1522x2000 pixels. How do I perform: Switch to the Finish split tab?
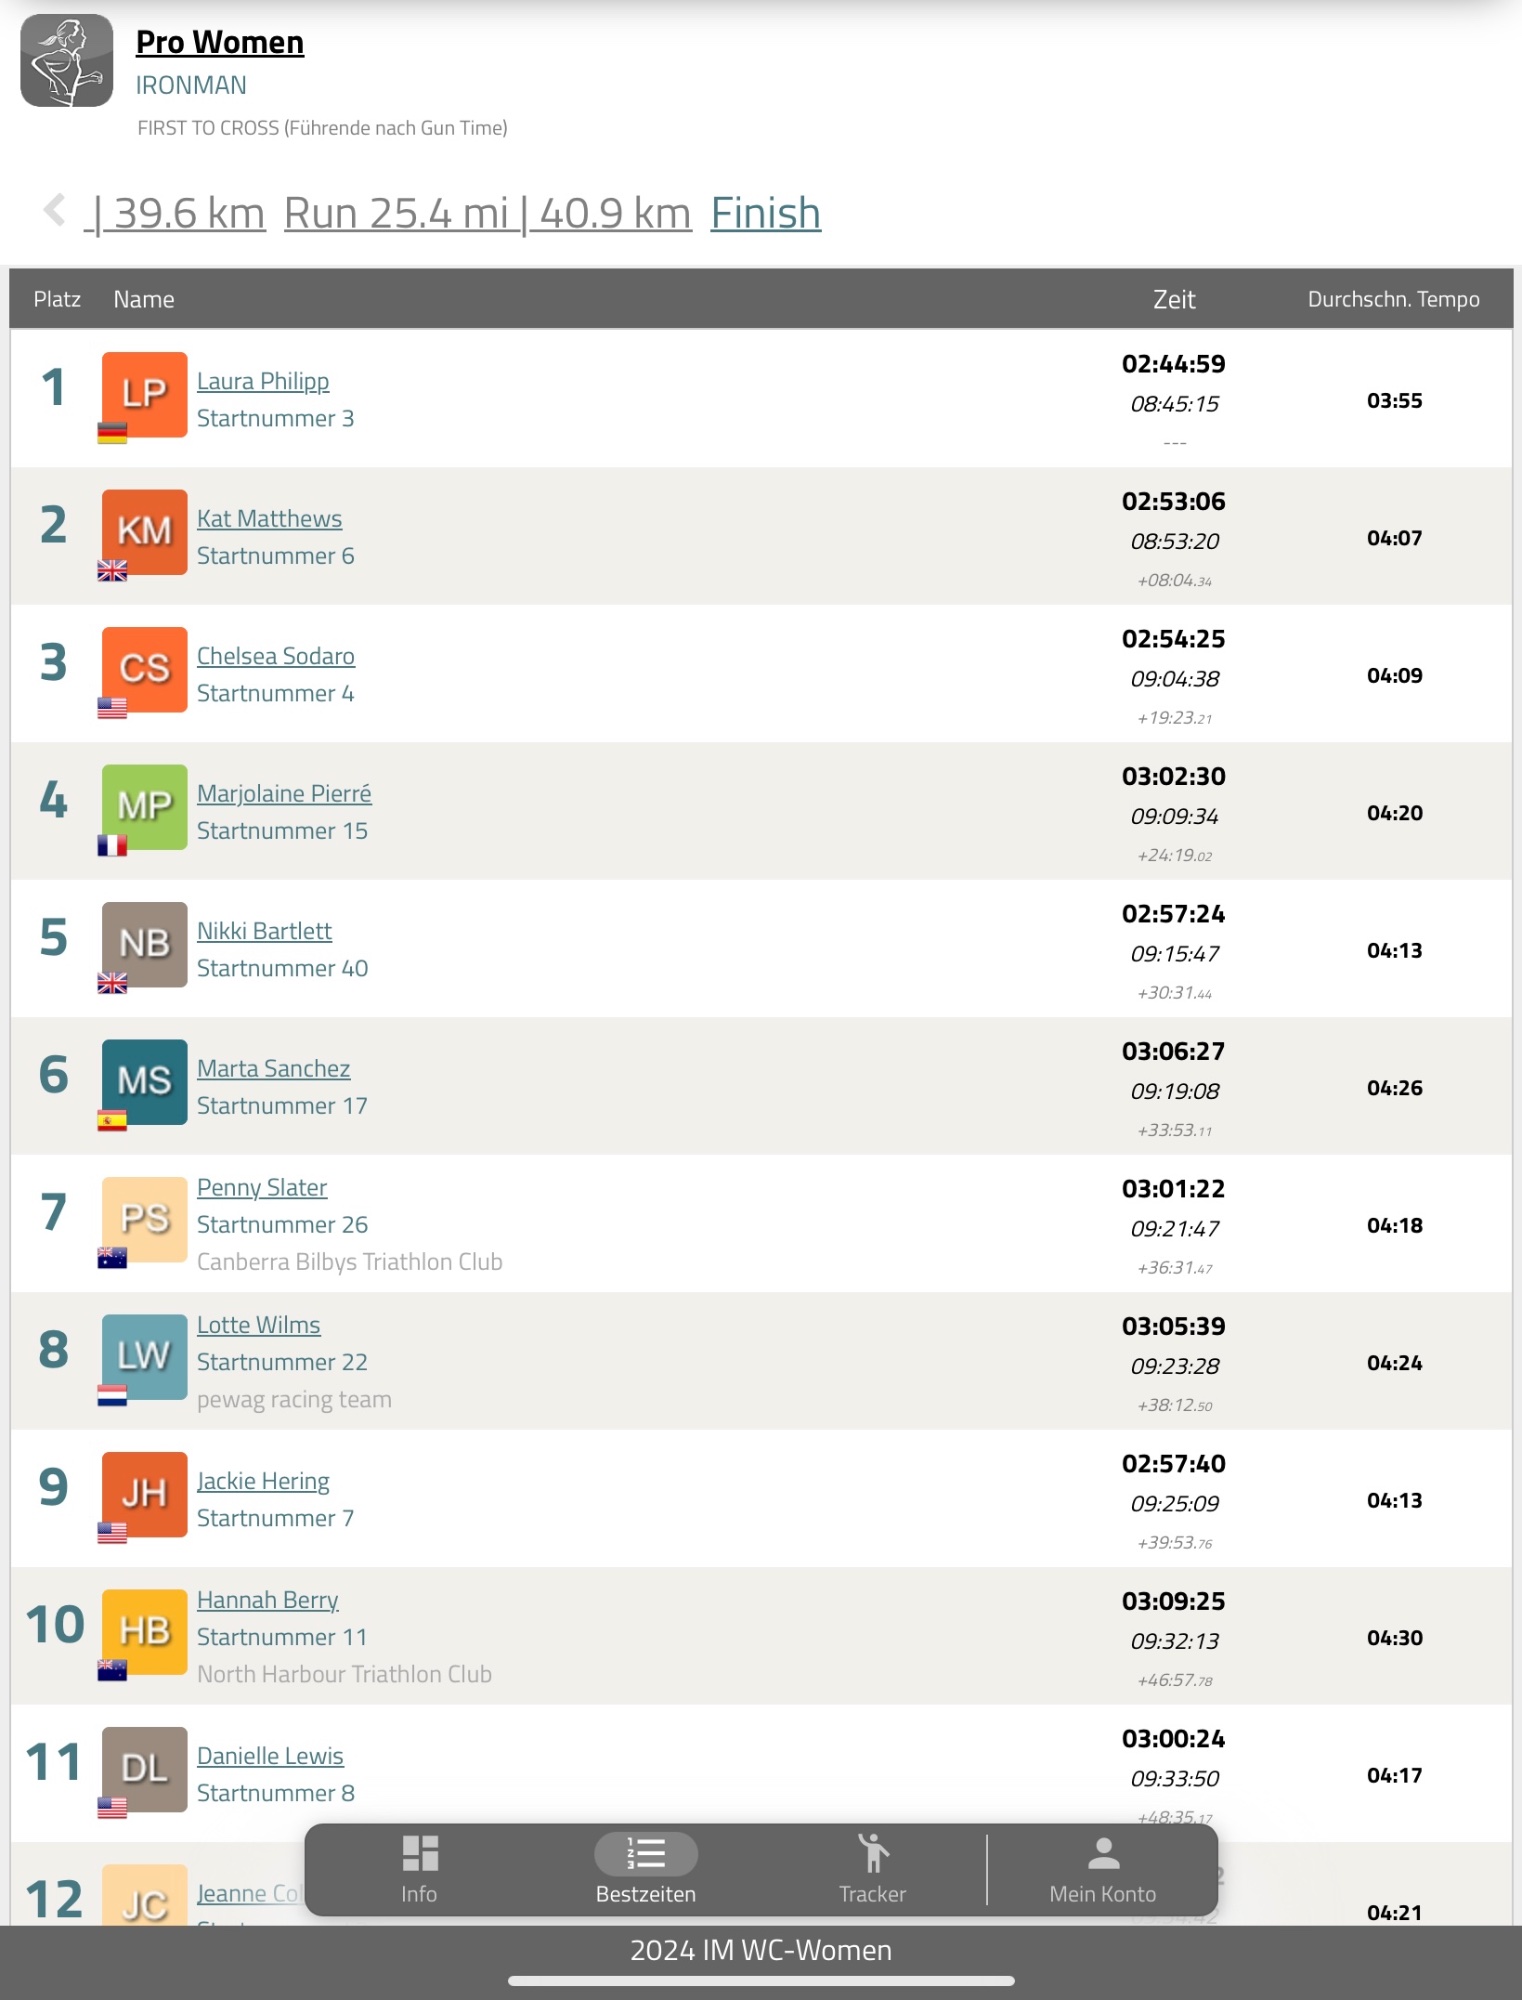765,214
